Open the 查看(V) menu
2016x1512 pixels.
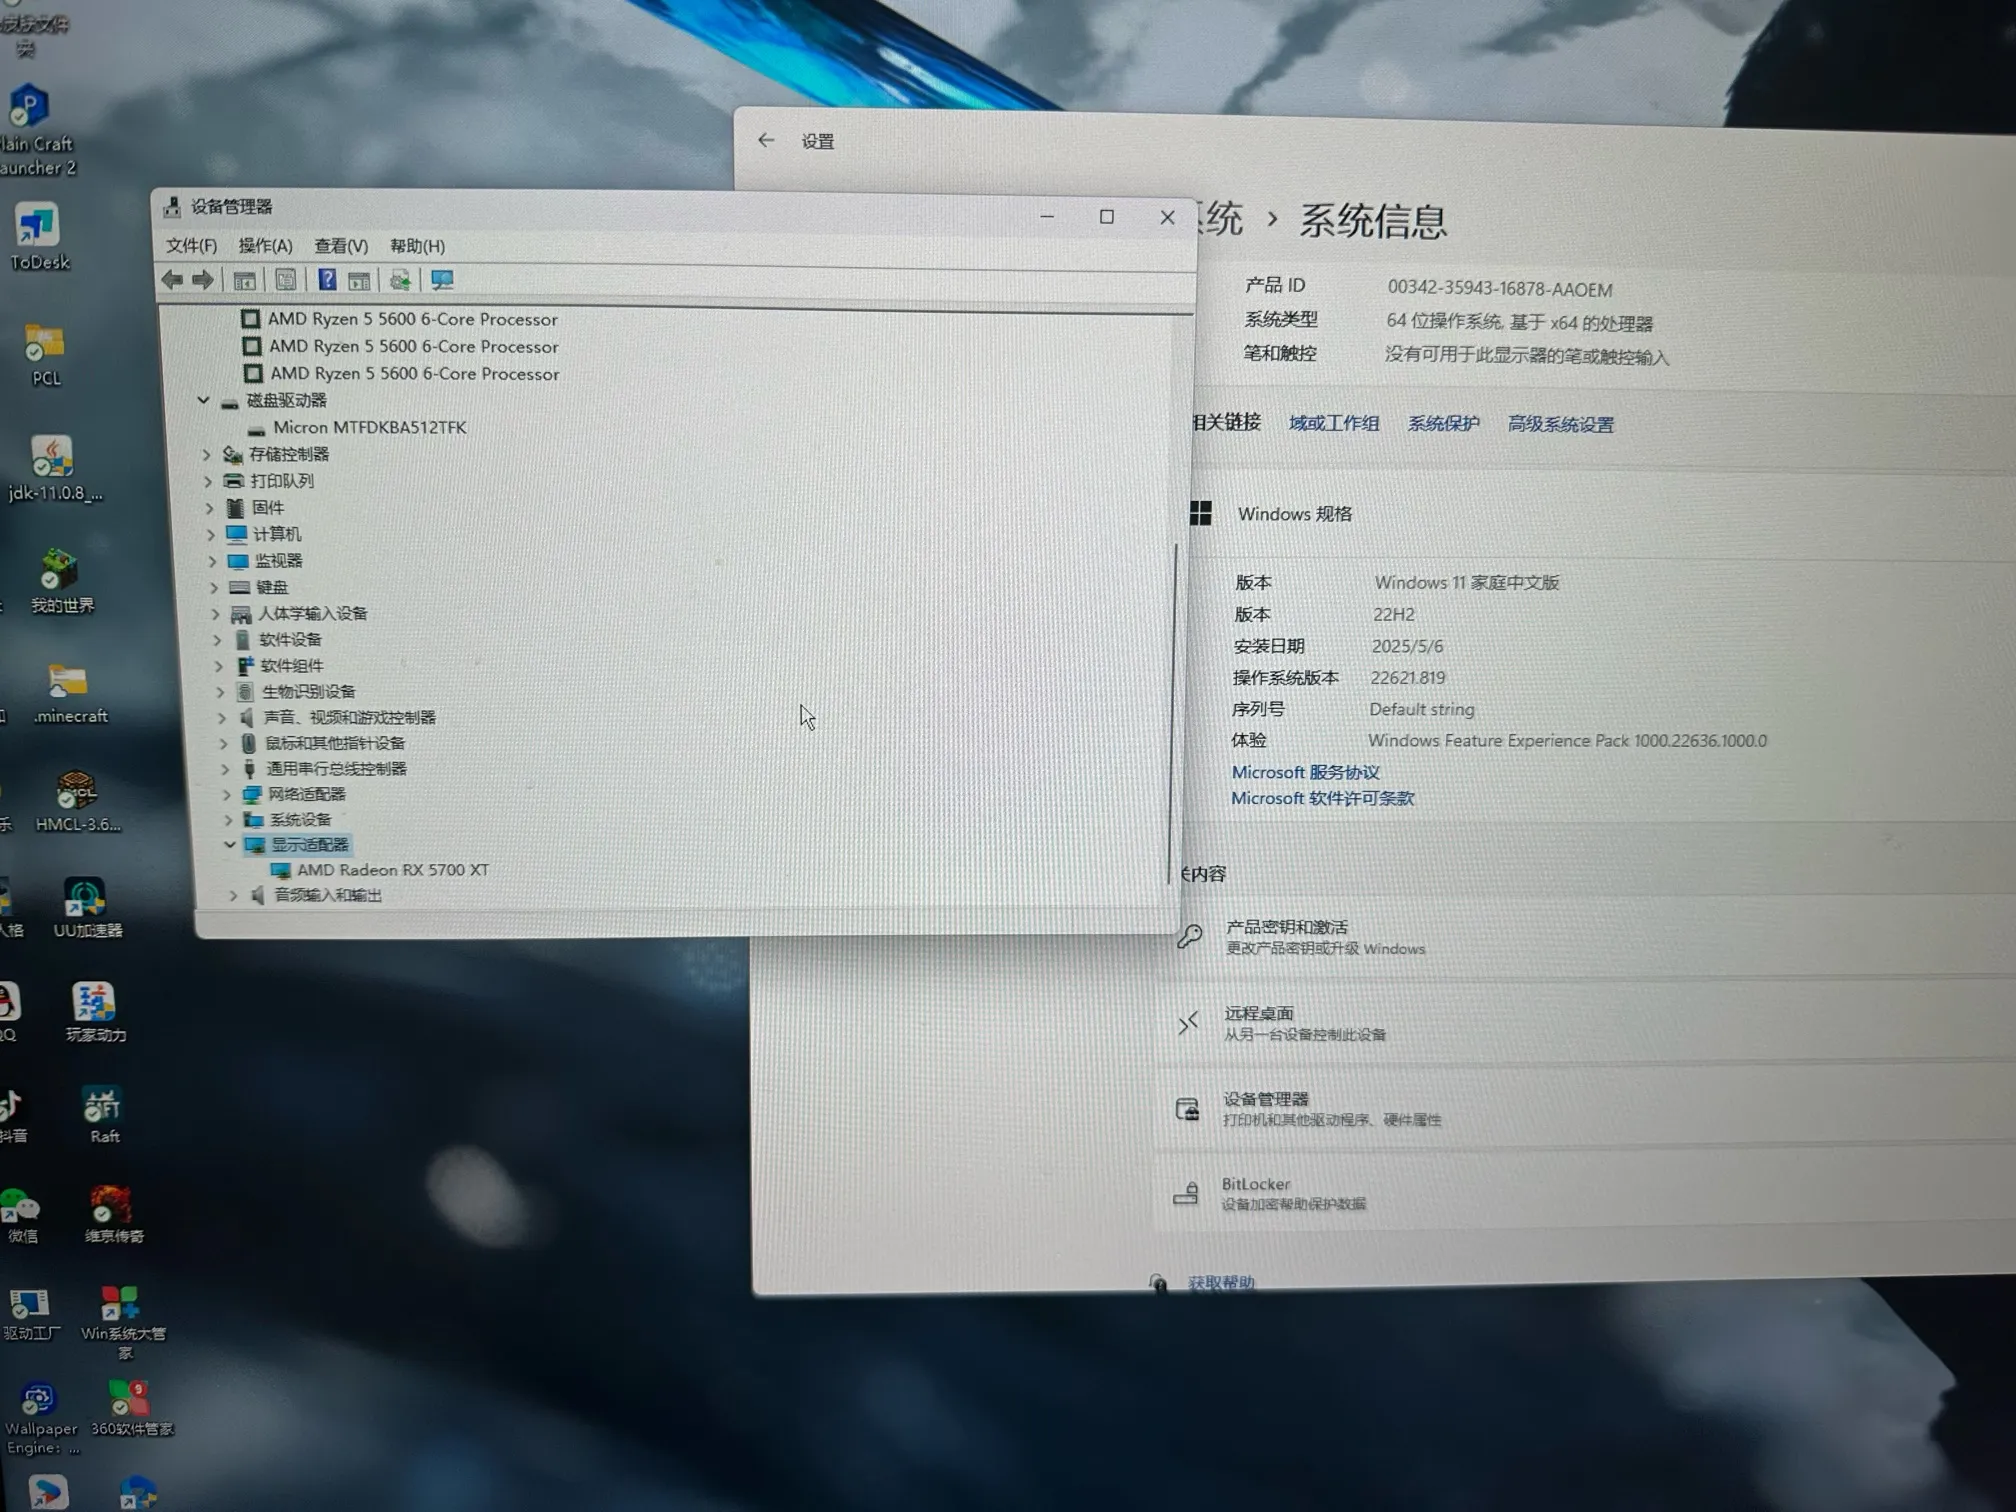click(x=341, y=246)
